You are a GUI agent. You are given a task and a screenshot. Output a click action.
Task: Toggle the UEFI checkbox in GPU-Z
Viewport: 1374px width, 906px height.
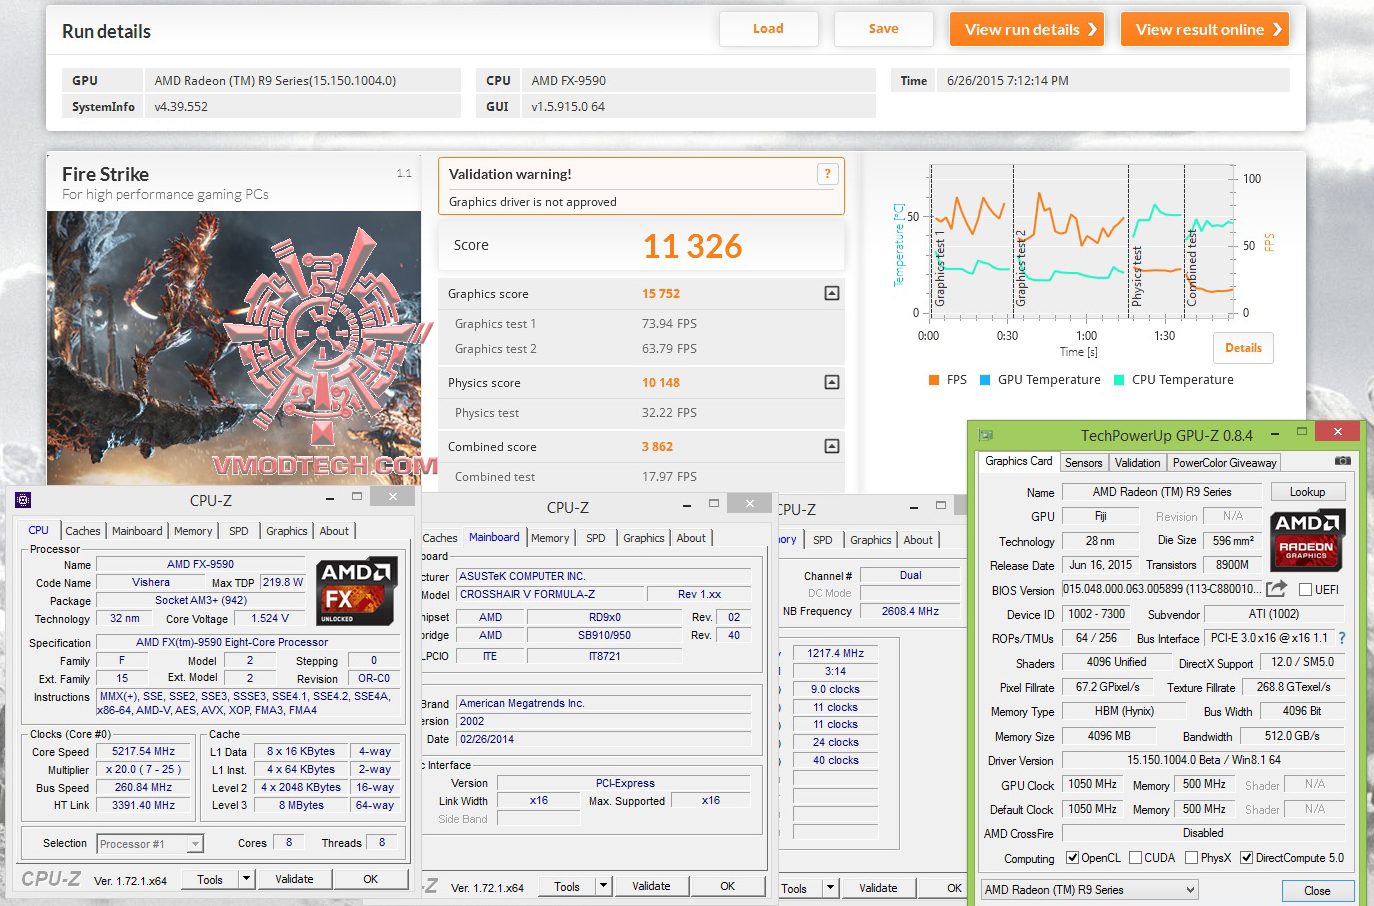1305,590
